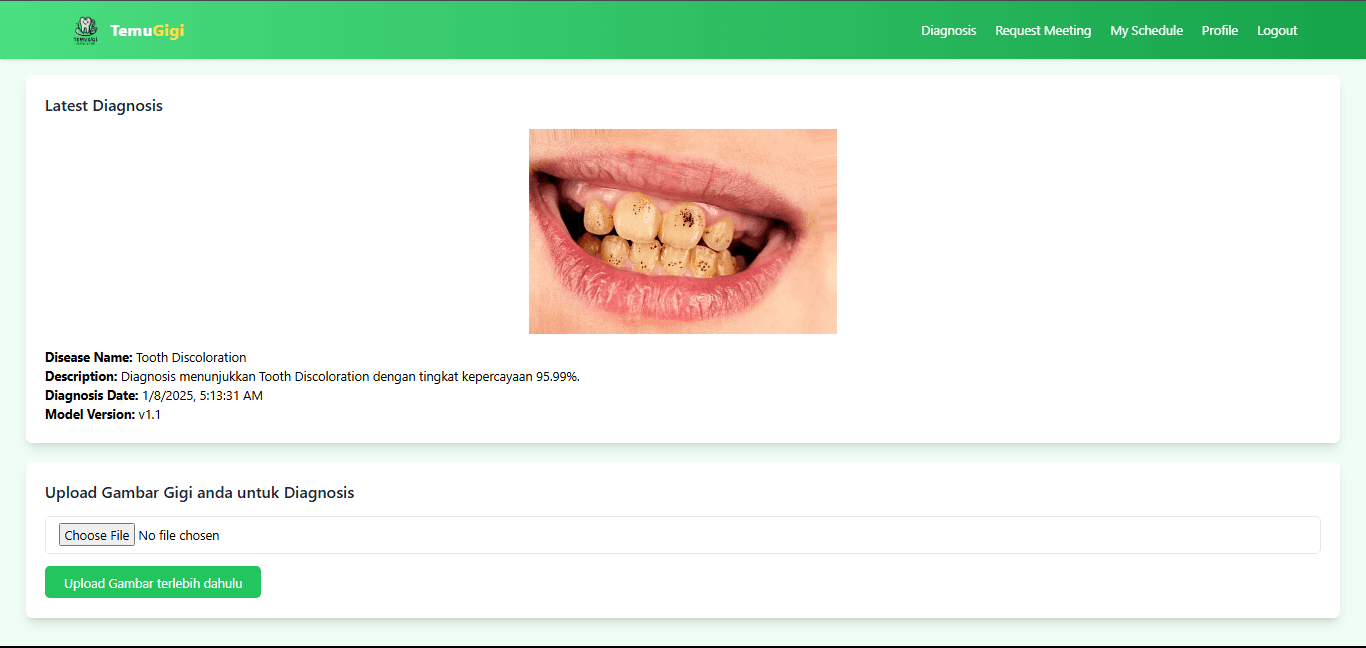Click 'Upload Gambar terlebih dahulu' green button
Screen dimensions: 1366x648
[x=153, y=583]
